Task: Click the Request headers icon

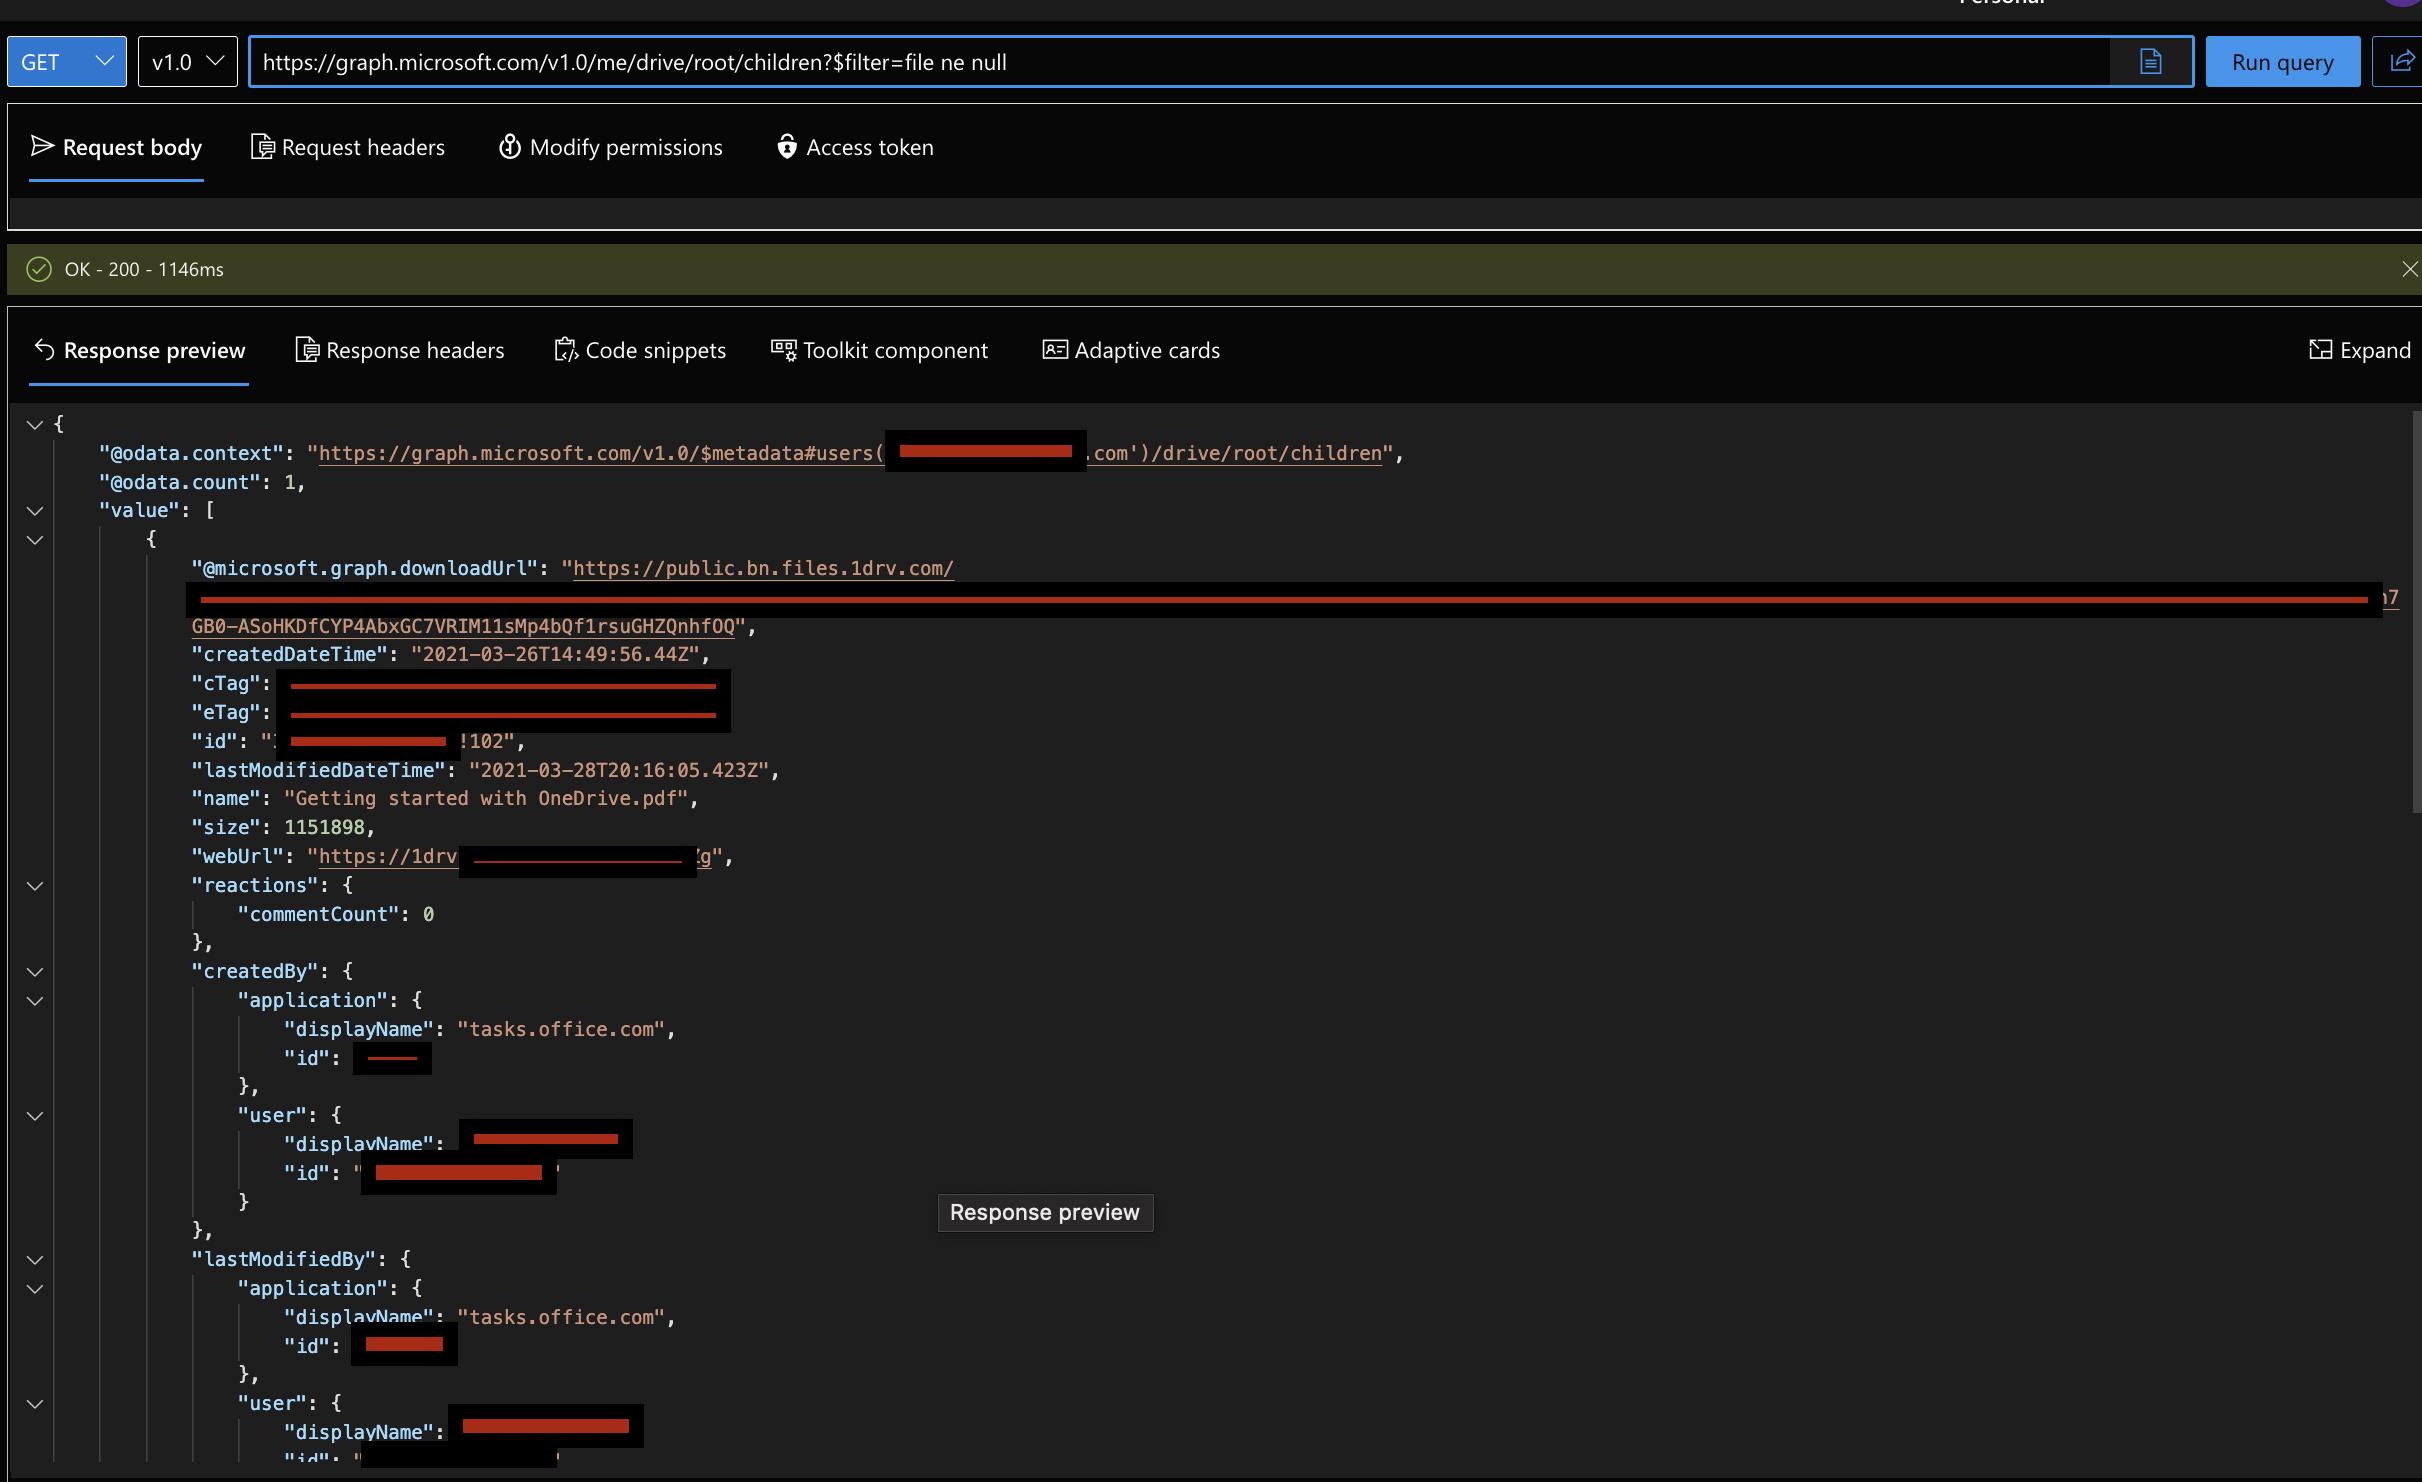Action: 262,147
